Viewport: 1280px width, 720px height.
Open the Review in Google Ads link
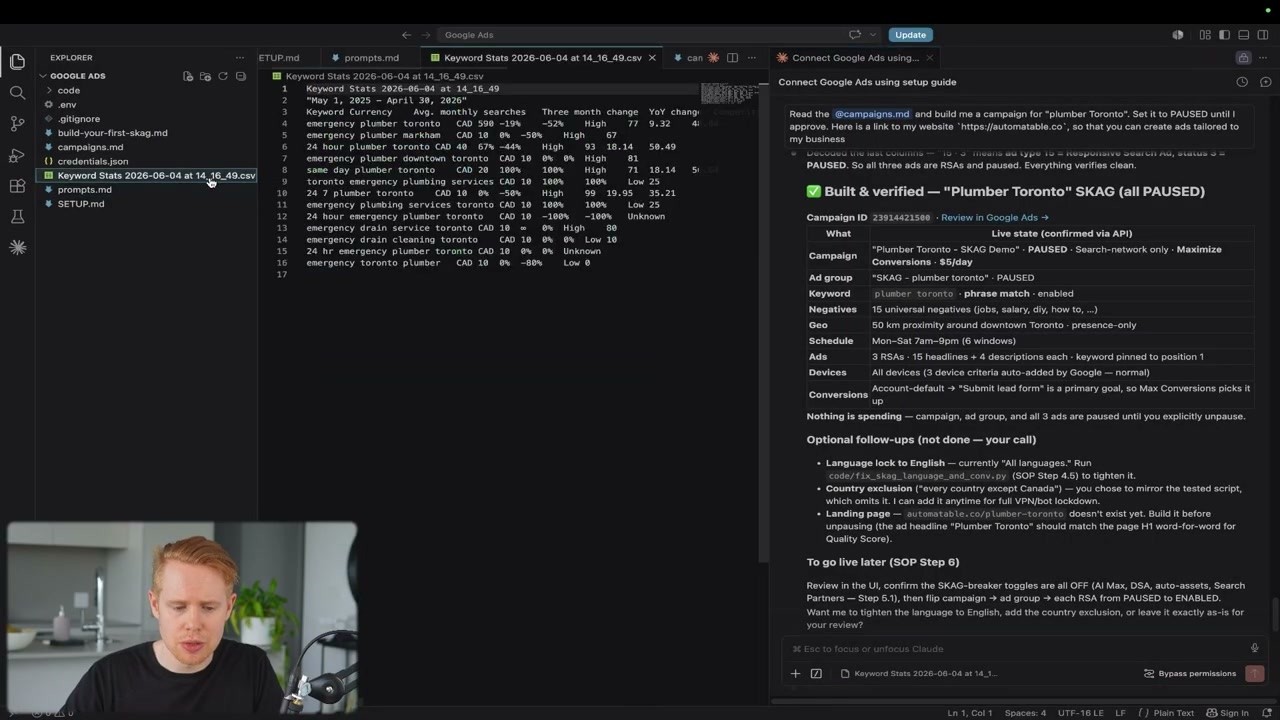click(994, 217)
